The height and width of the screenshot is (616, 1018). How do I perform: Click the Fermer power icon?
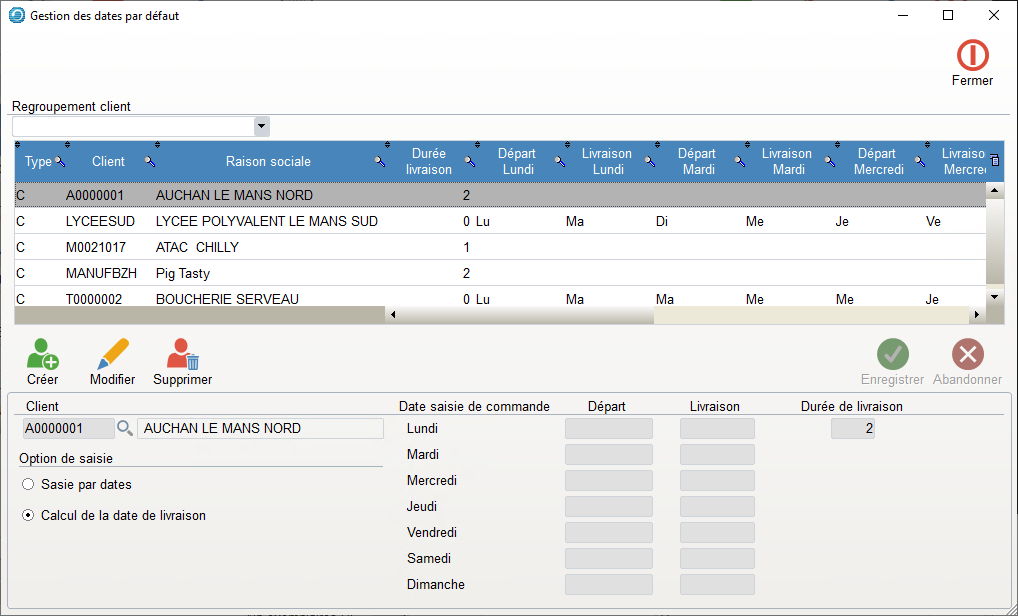click(x=972, y=55)
